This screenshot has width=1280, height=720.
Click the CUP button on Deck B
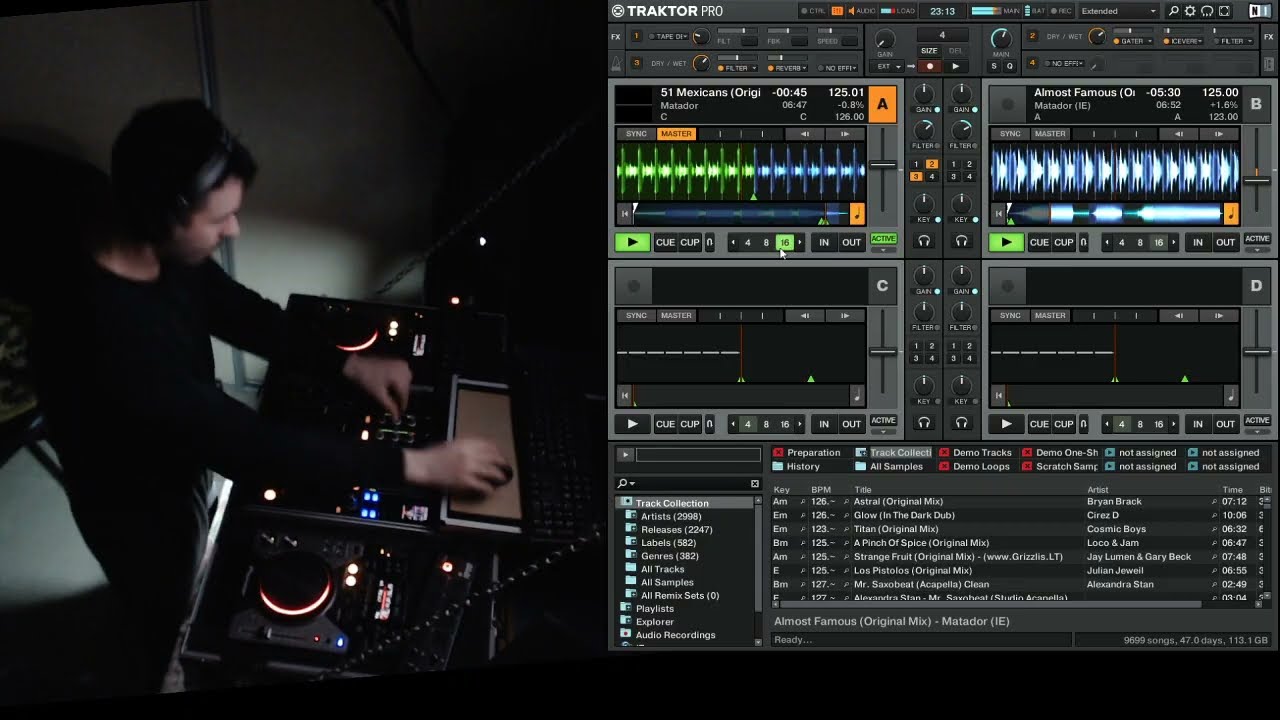pyautogui.click(x=1064, y=242)
